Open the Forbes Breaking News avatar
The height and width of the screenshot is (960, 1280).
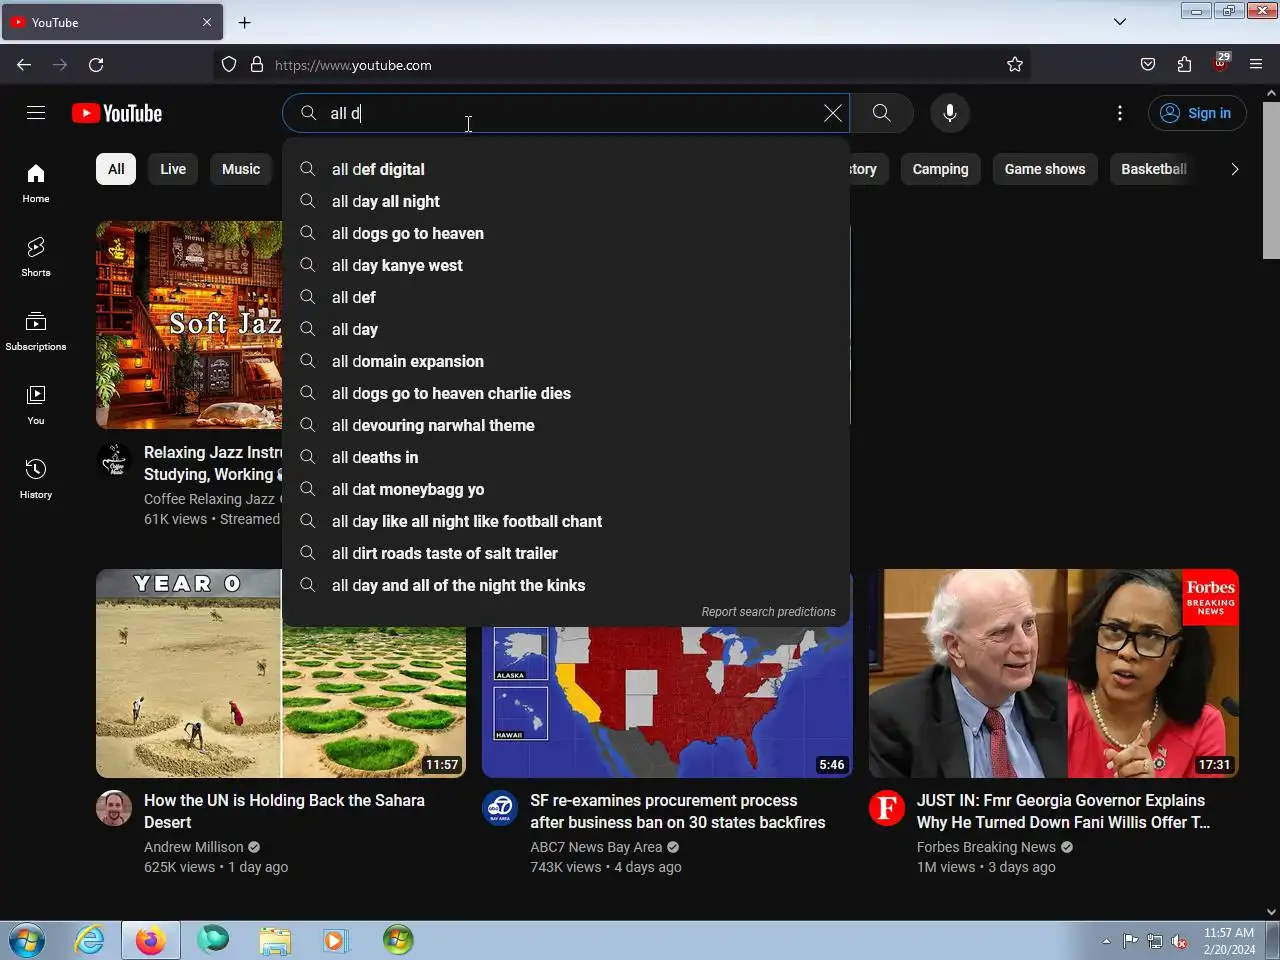tap(887, 808)
